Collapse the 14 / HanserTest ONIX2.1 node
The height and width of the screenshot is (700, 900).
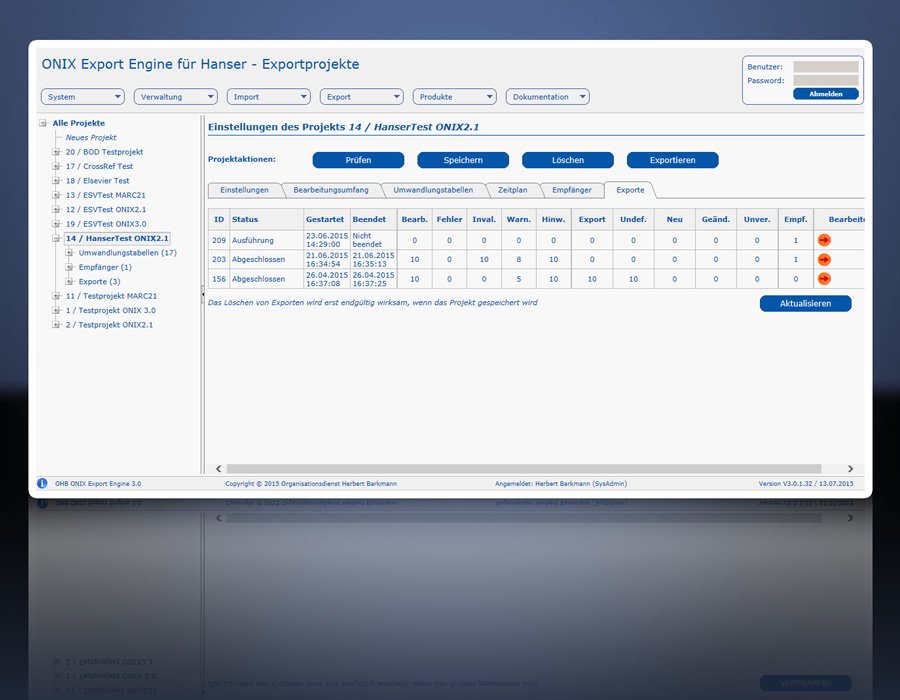(x=56, y=238)
